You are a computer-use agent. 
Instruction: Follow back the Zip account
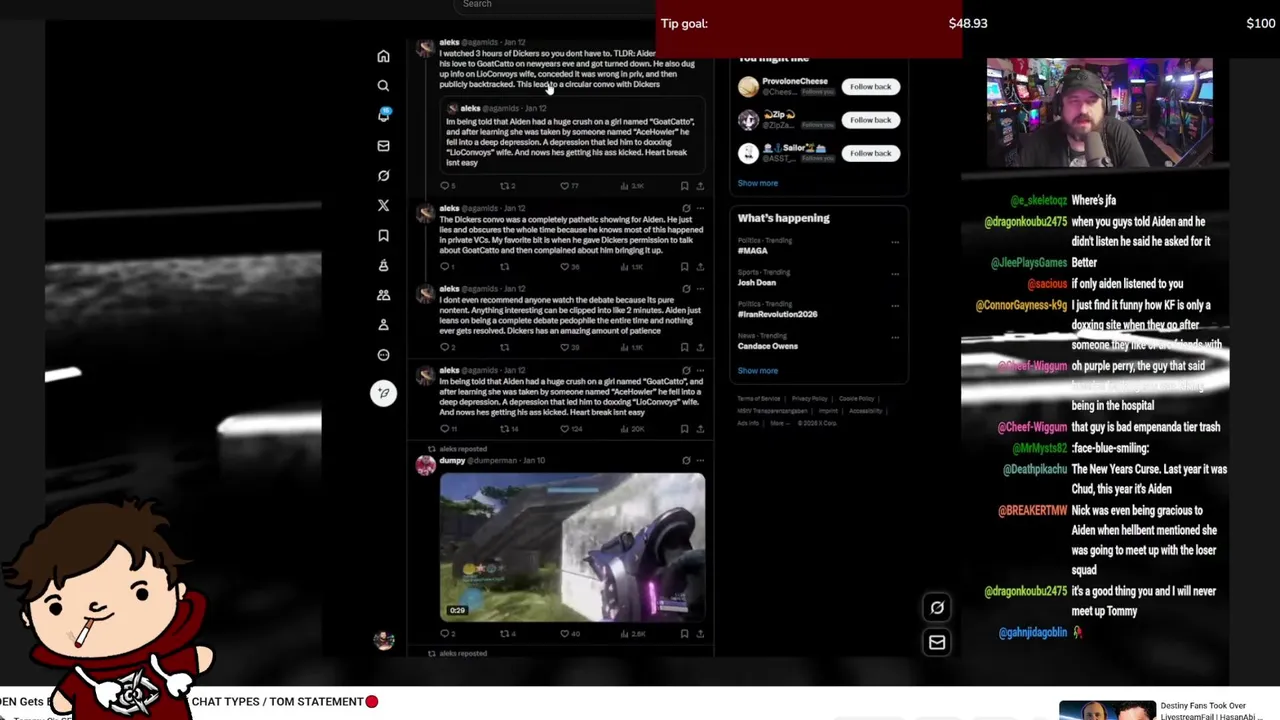[870, 120]
